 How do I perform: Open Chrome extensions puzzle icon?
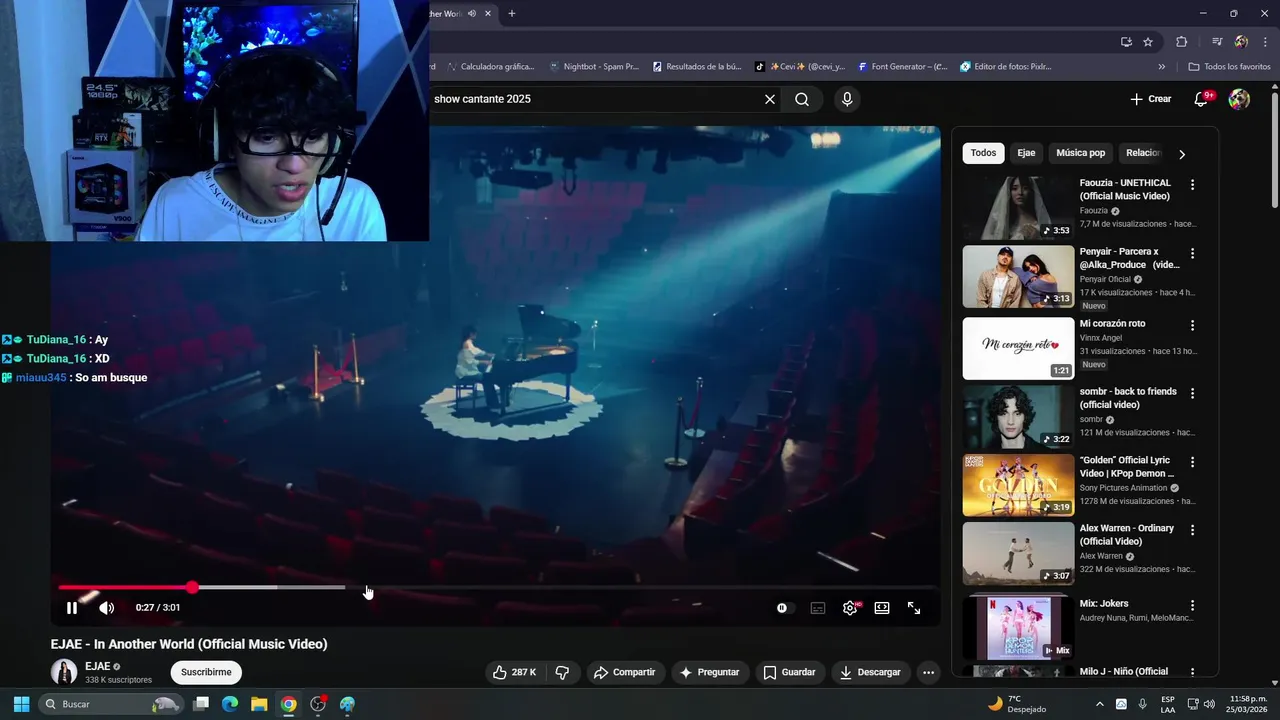click(1182, 42)
